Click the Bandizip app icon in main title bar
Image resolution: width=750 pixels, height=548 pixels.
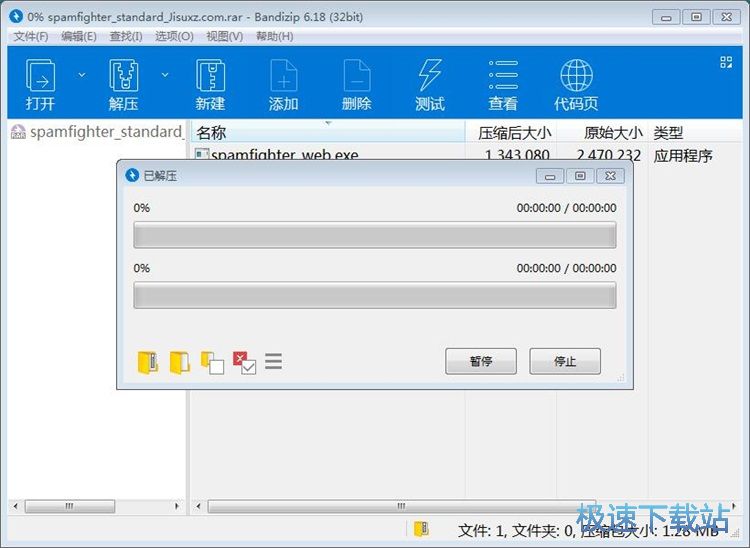coord(16,17)
